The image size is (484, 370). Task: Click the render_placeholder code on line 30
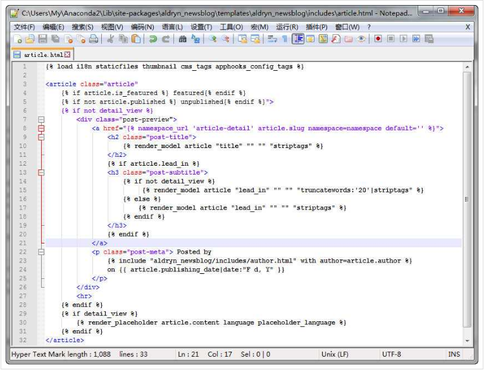(211, 322)
